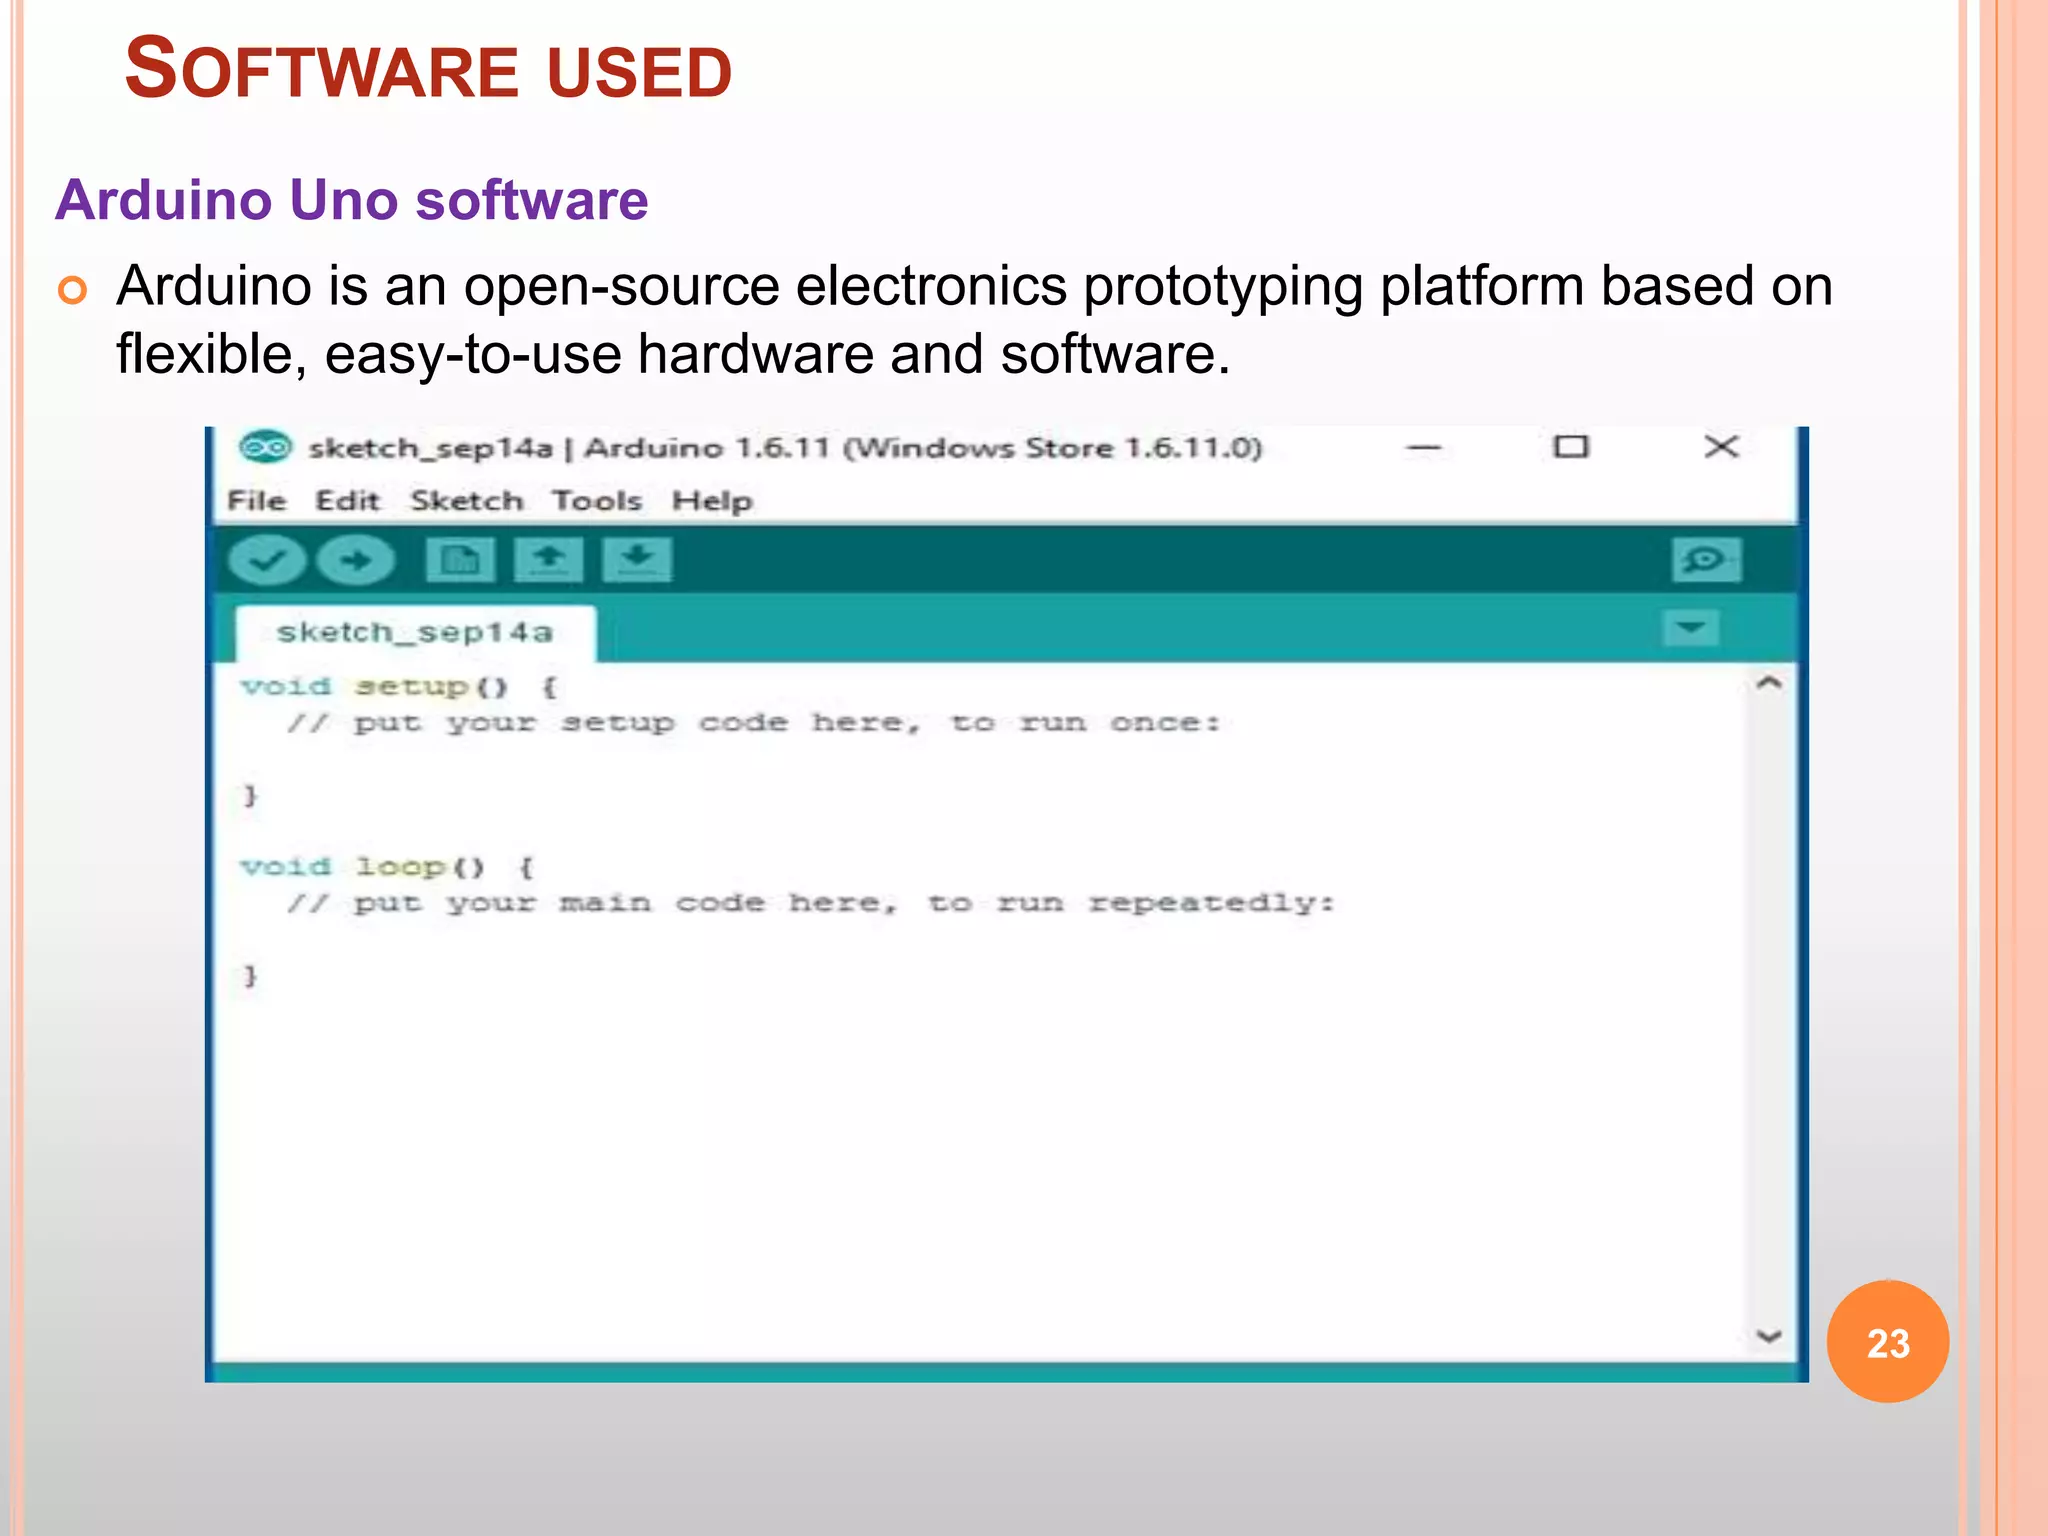Click the closing brace after the loop function
2048x1536 pixels.
pyautogui.click(x=250, y=976)
